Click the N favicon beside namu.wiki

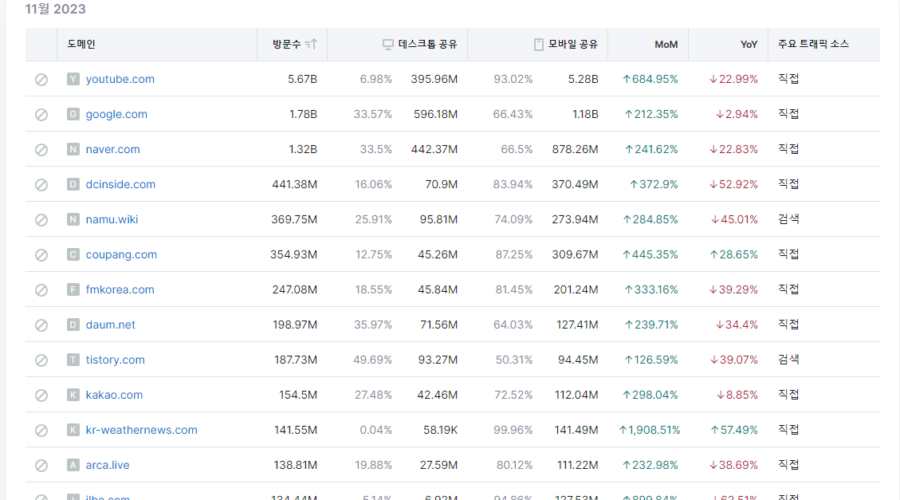tap(73, 219)
